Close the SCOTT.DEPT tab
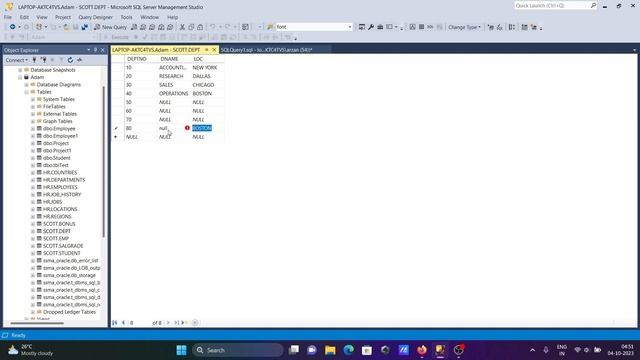The image size is (640, 360). pyautogui.click(x=214, y=50)
